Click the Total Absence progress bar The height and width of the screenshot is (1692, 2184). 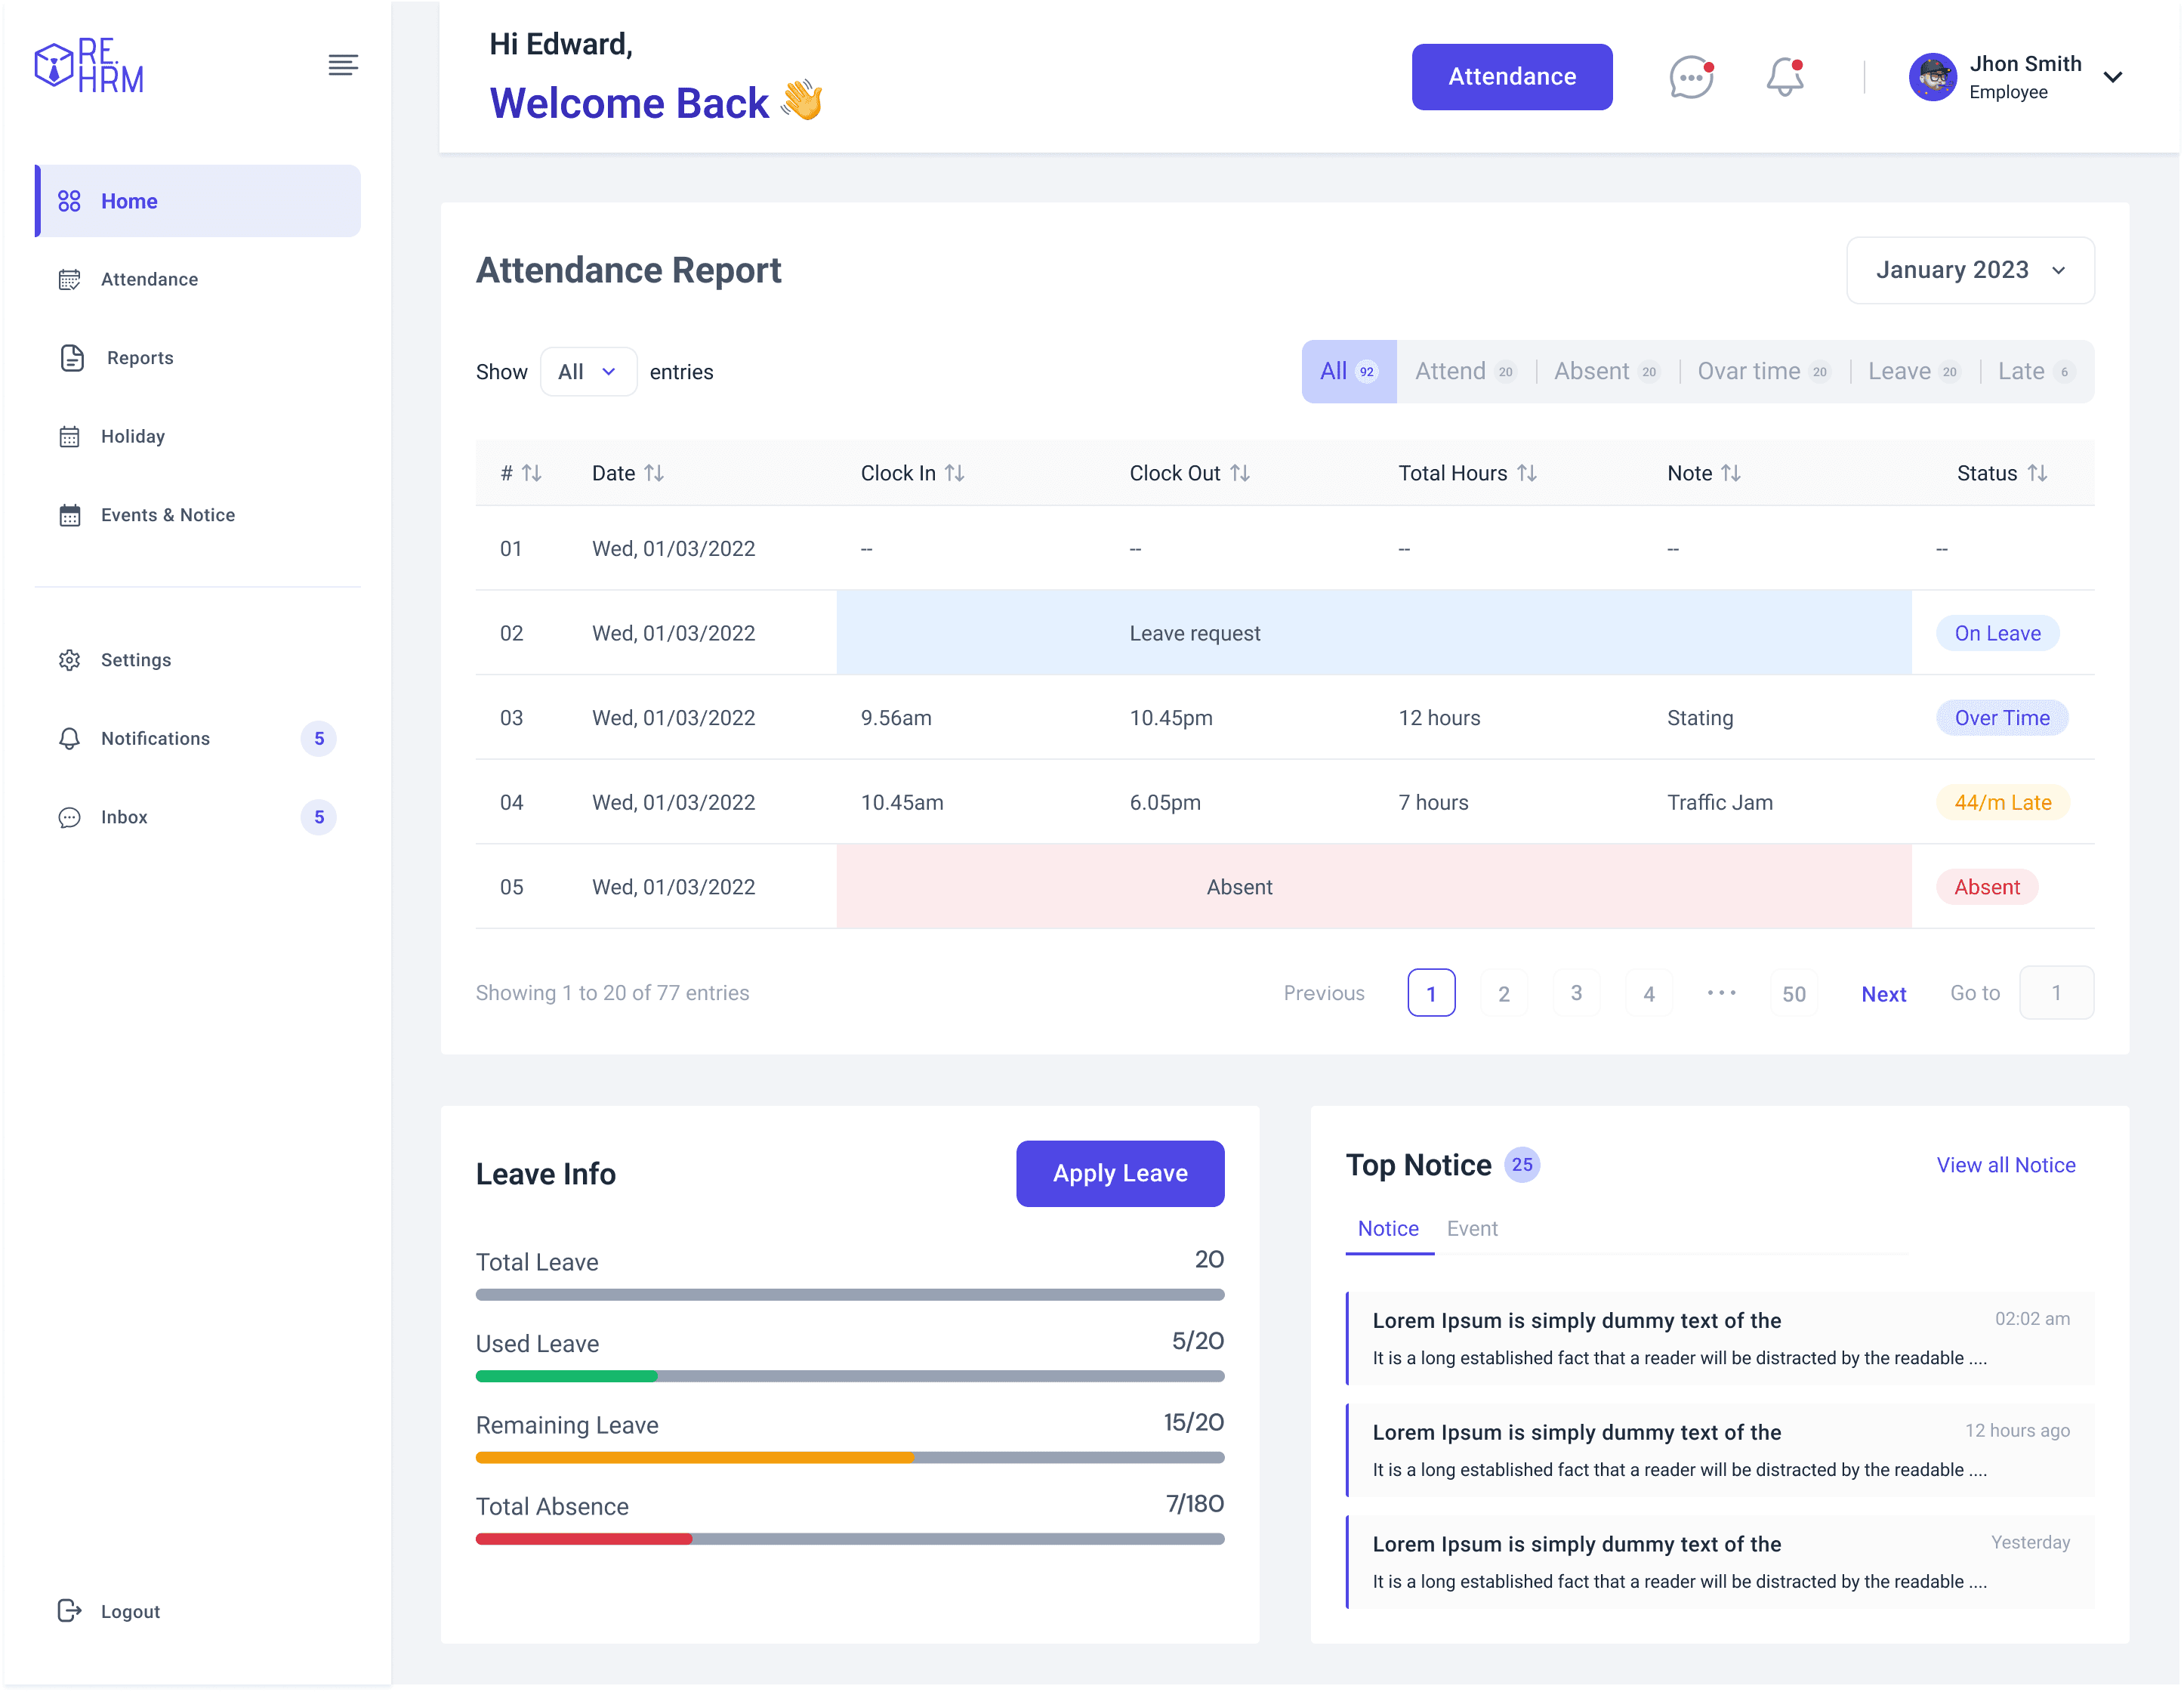coord(850,1540)
